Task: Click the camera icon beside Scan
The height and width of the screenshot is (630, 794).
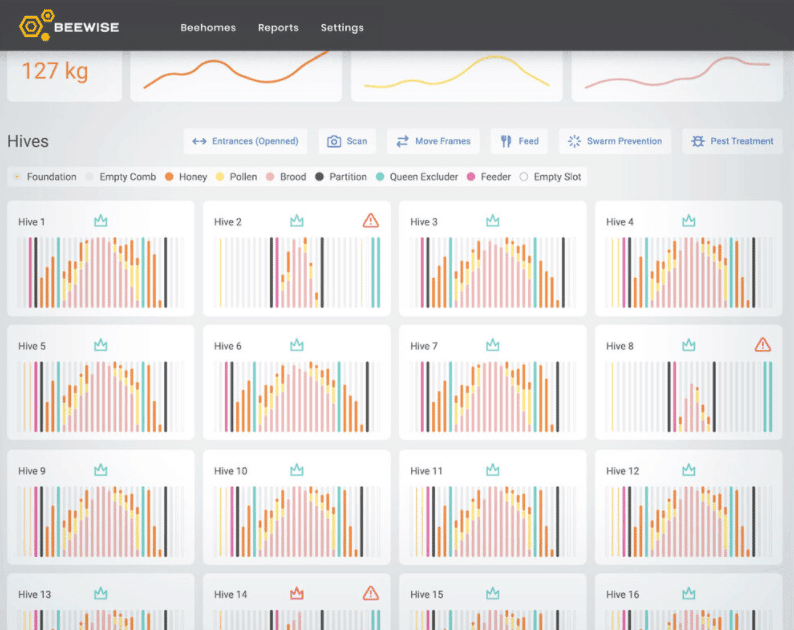Action: pos(334,141)
